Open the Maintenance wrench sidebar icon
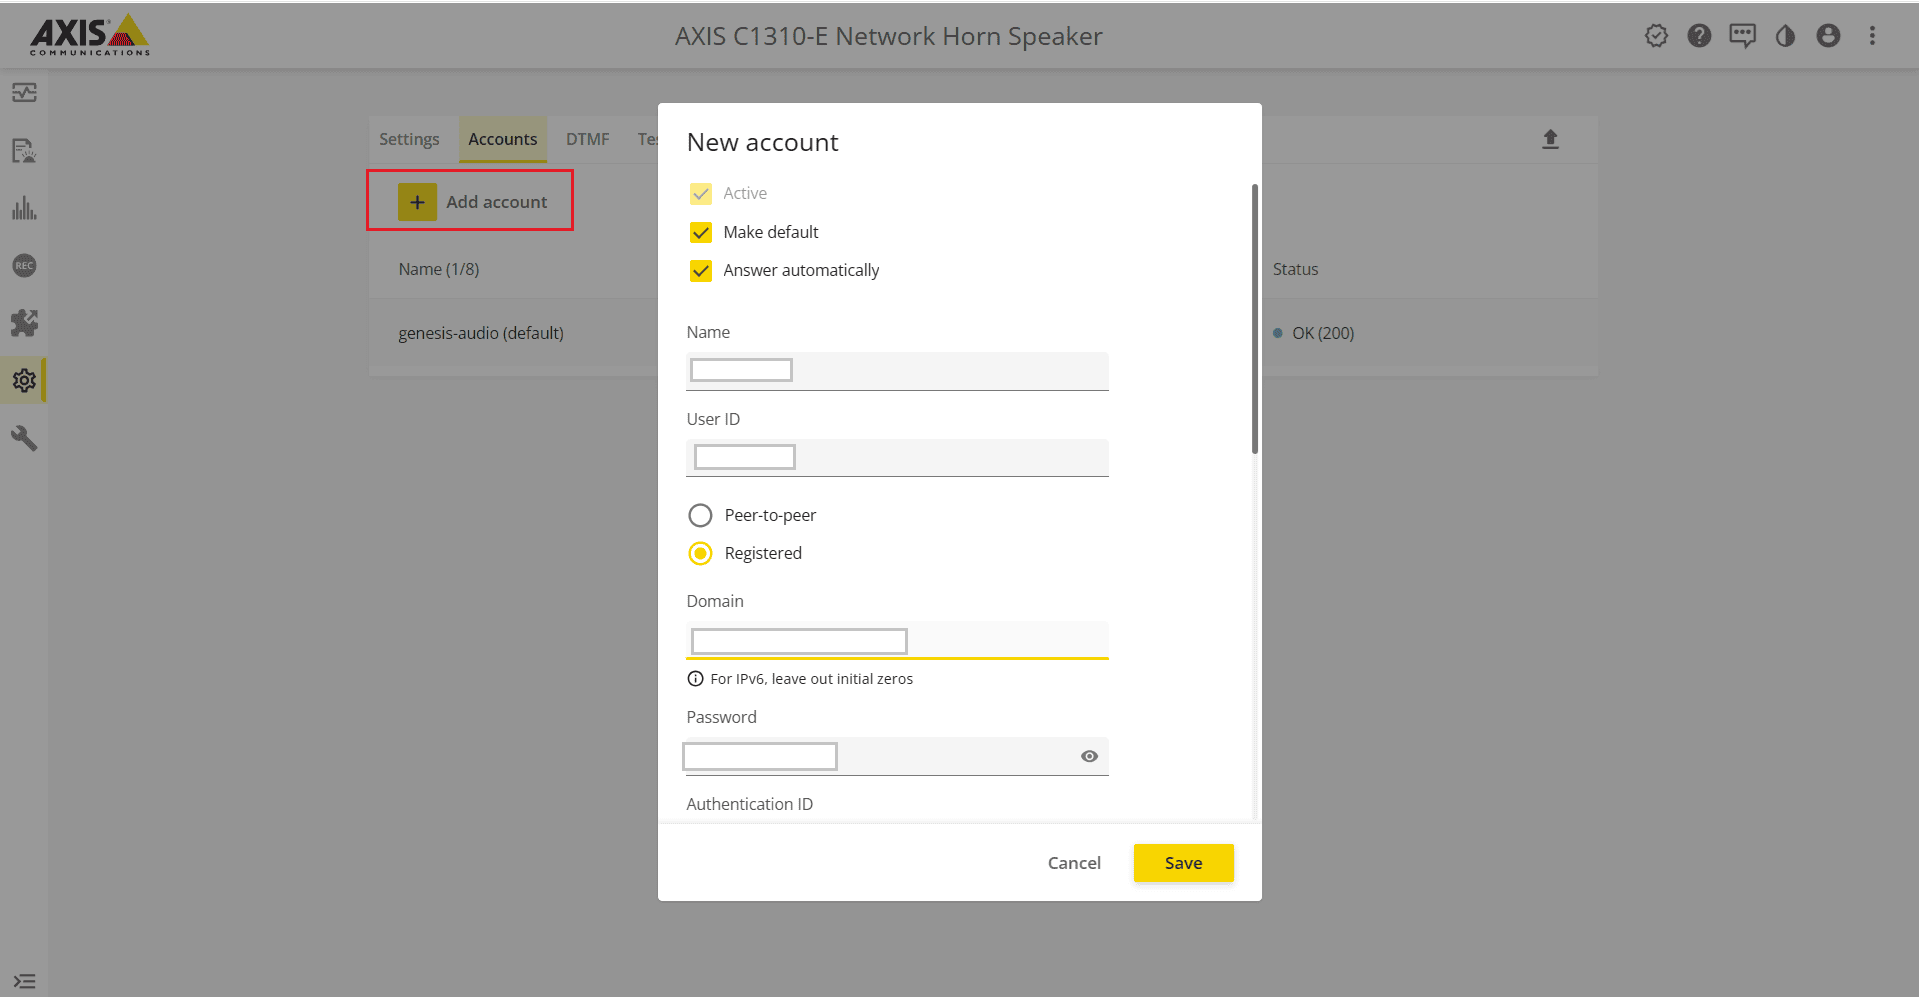 pos(24,438)
